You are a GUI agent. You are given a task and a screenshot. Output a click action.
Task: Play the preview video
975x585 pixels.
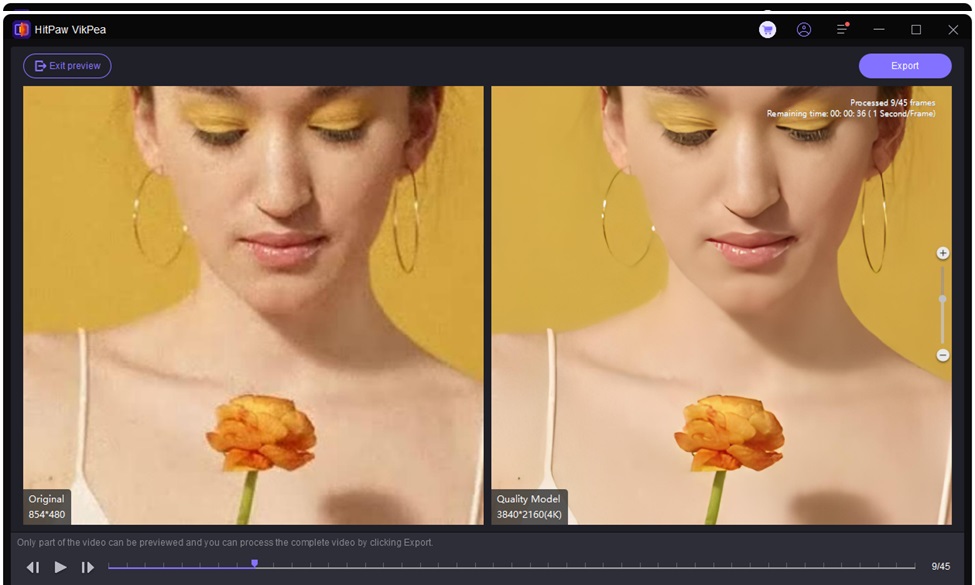coord(60,567)
